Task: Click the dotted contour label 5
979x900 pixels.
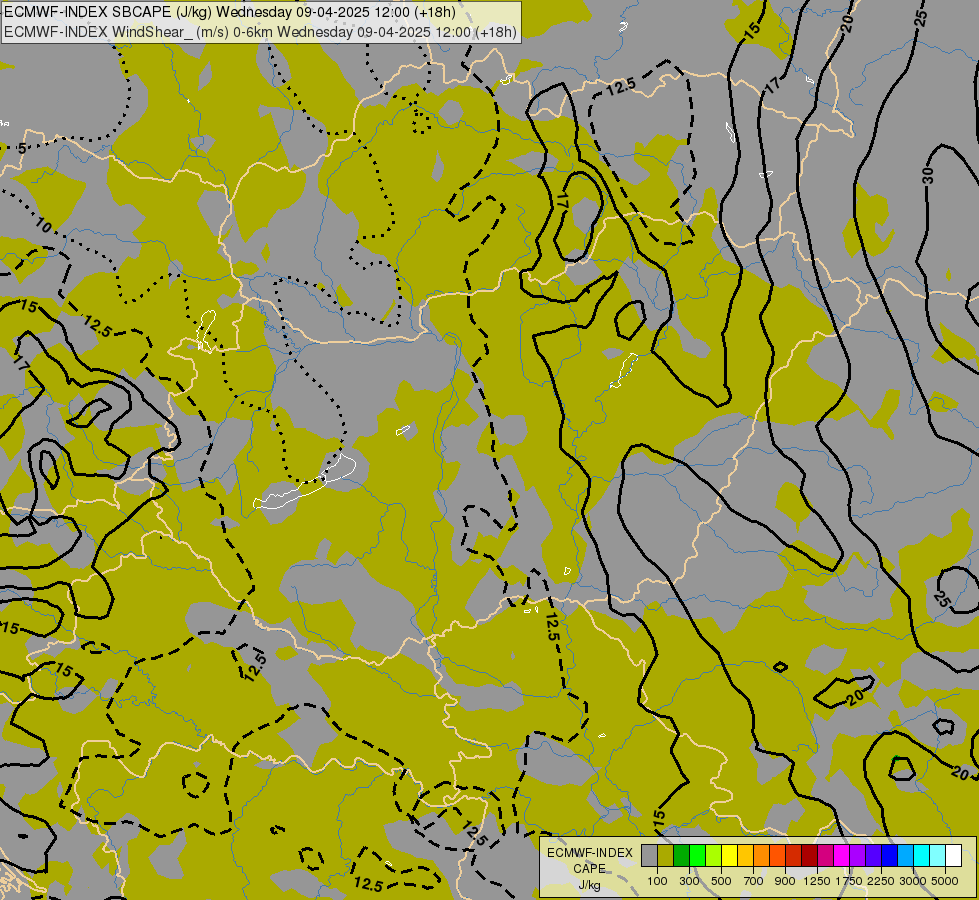Action: tap(22, 149)
